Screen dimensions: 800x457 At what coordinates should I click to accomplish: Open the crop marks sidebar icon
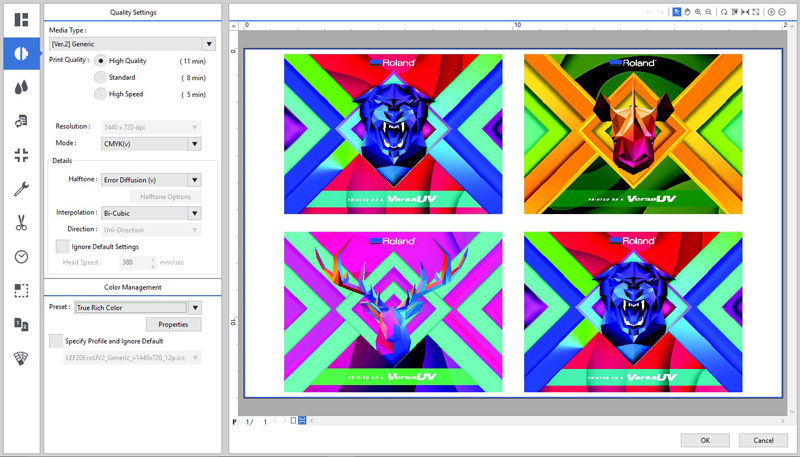(21, 155)
